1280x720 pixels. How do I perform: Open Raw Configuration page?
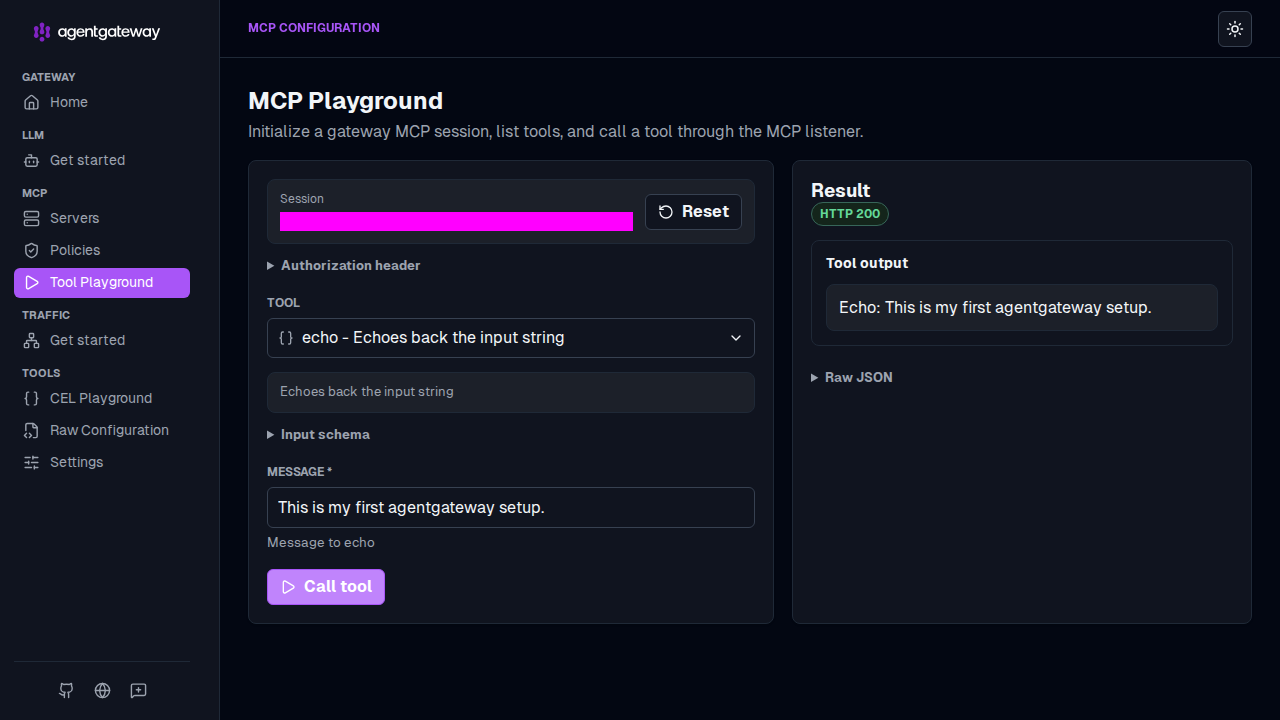(x=102, y=430)
